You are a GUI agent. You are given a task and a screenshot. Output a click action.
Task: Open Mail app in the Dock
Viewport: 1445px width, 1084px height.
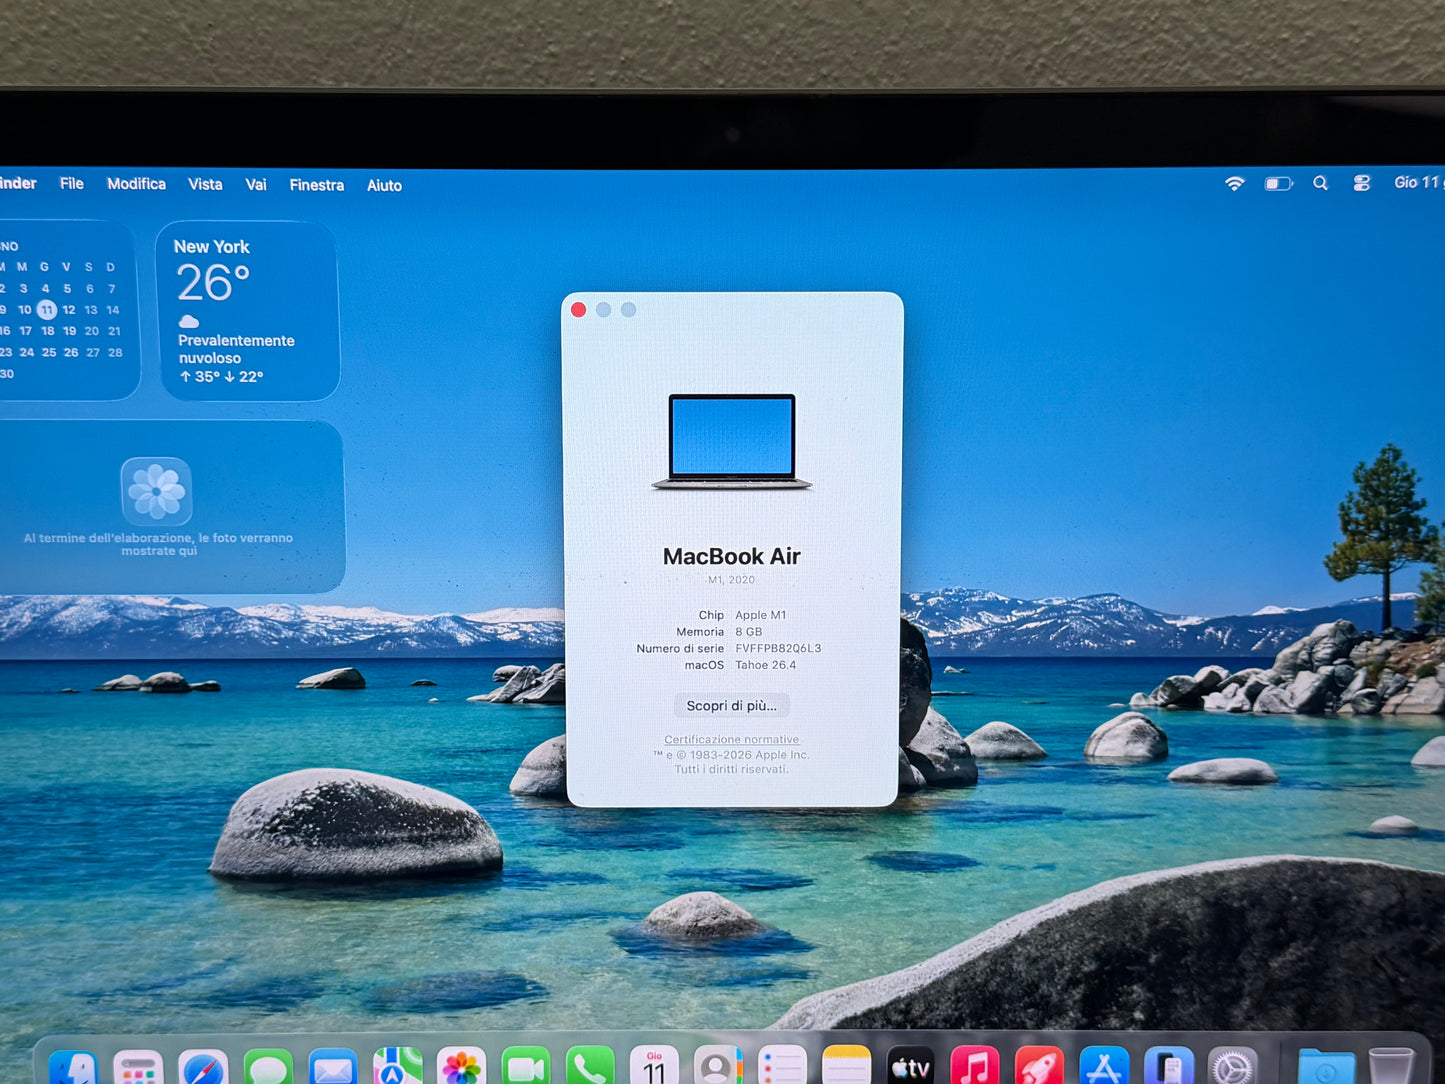point(333,1068)
